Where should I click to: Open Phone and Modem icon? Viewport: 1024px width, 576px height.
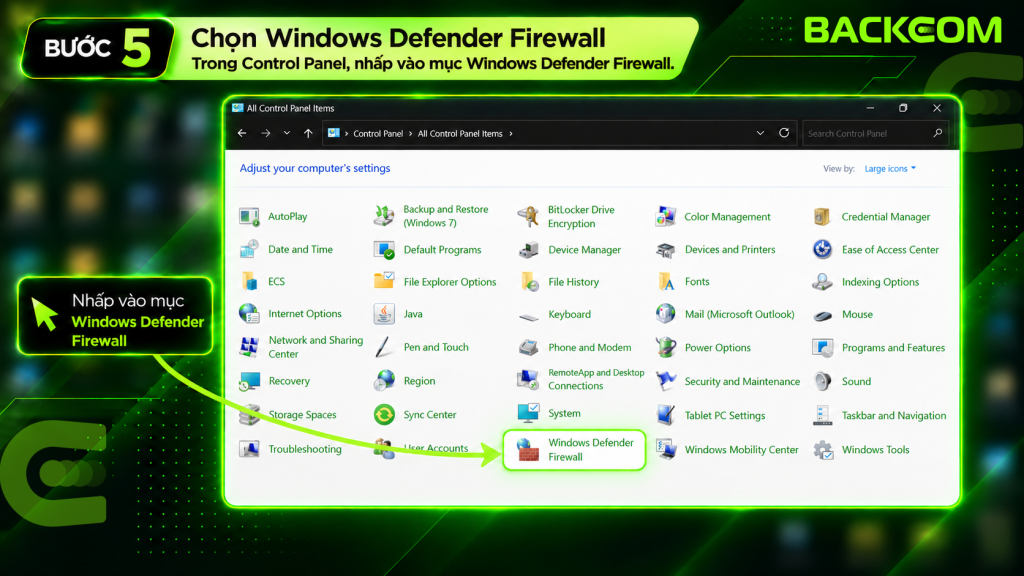(x=528, y=347)
